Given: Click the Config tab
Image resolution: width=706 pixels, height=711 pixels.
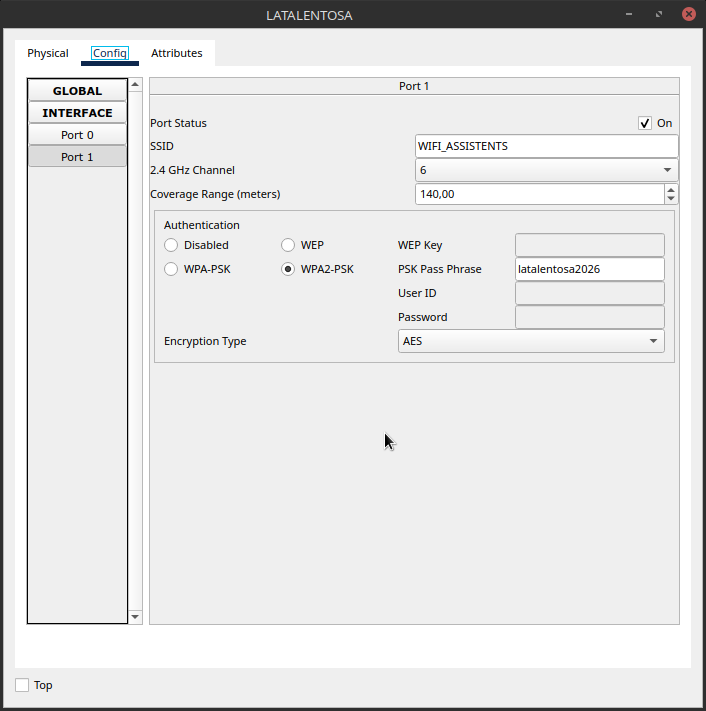Looking at the screenshot, I should (x=110, y=53).
